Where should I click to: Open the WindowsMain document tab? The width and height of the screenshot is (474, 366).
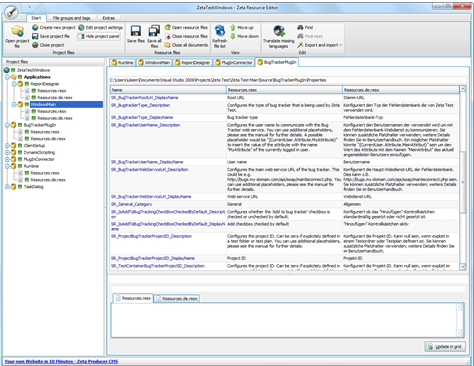154,62
